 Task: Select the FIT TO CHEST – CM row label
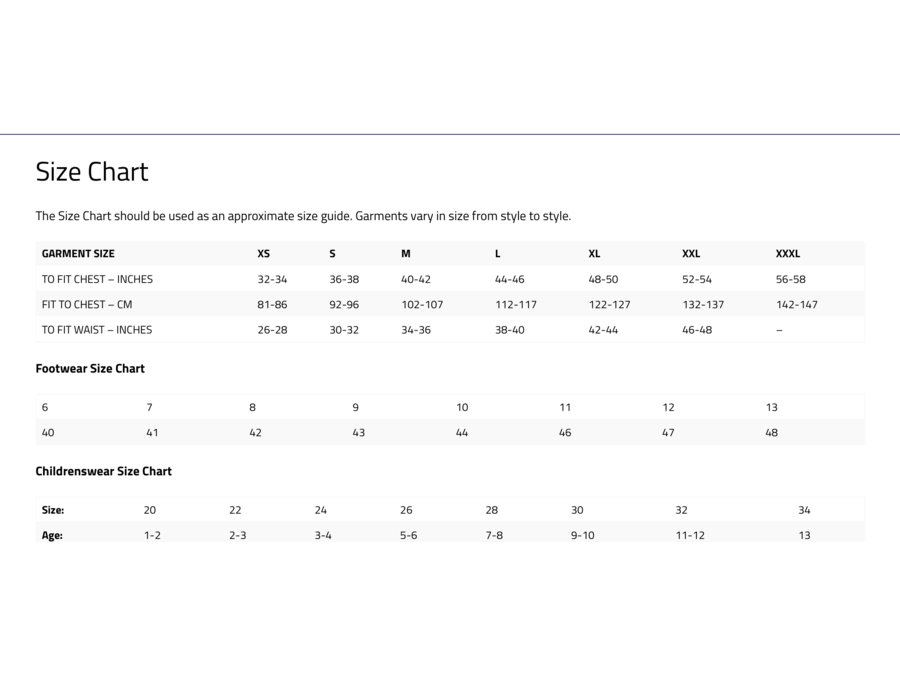87,304
